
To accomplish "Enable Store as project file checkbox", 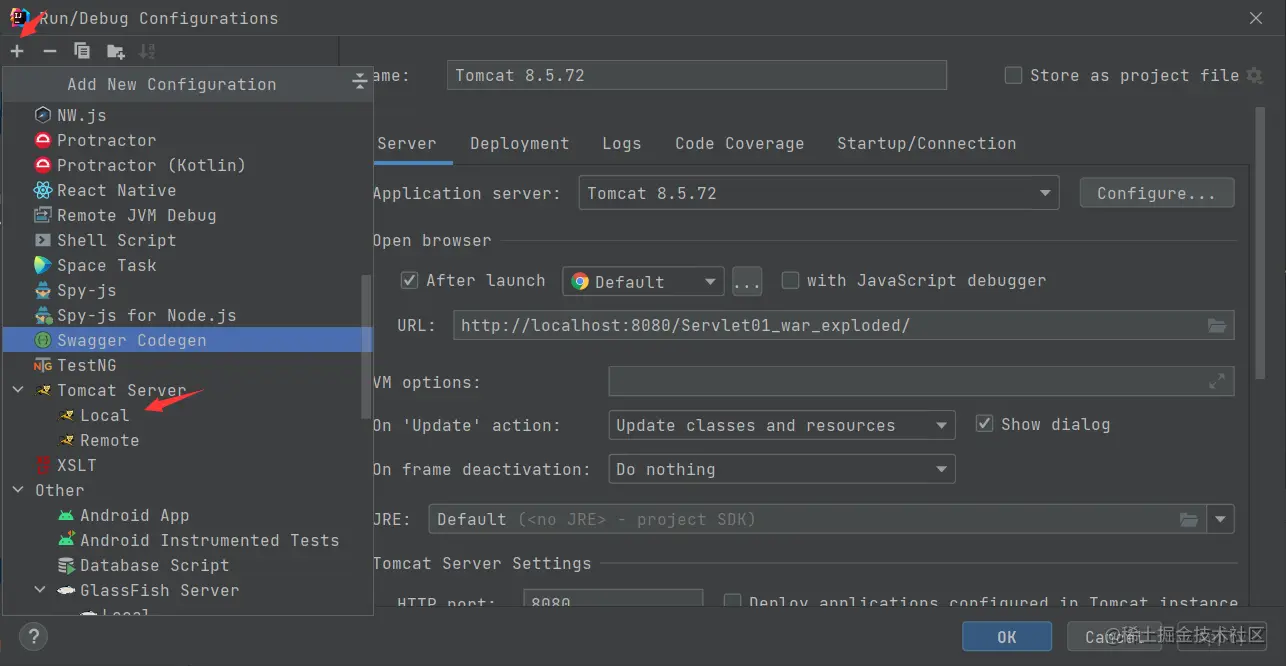I will point(1013,75).
